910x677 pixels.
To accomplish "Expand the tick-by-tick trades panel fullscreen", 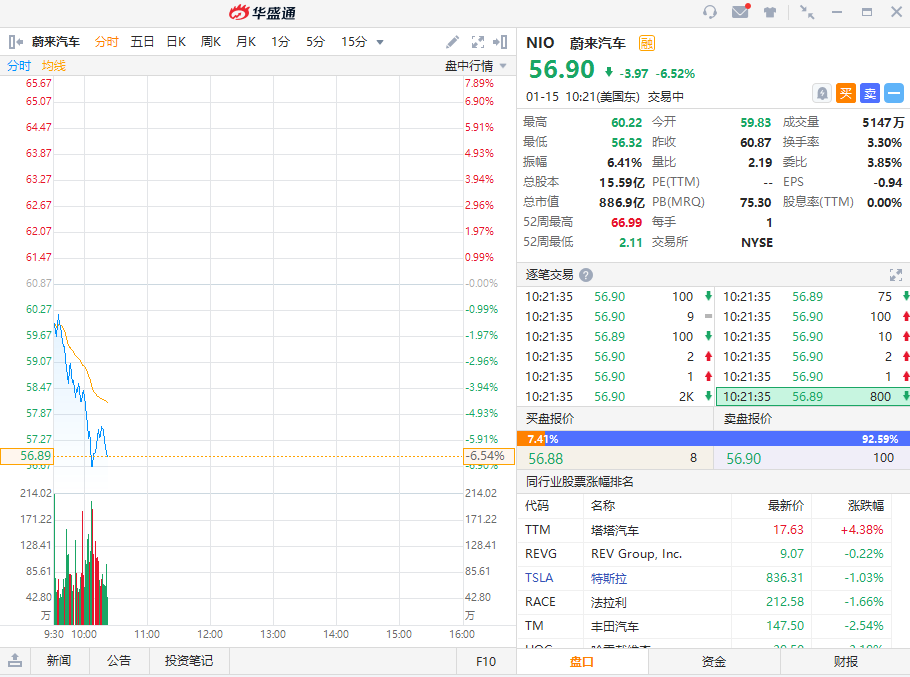I will 896,275.
